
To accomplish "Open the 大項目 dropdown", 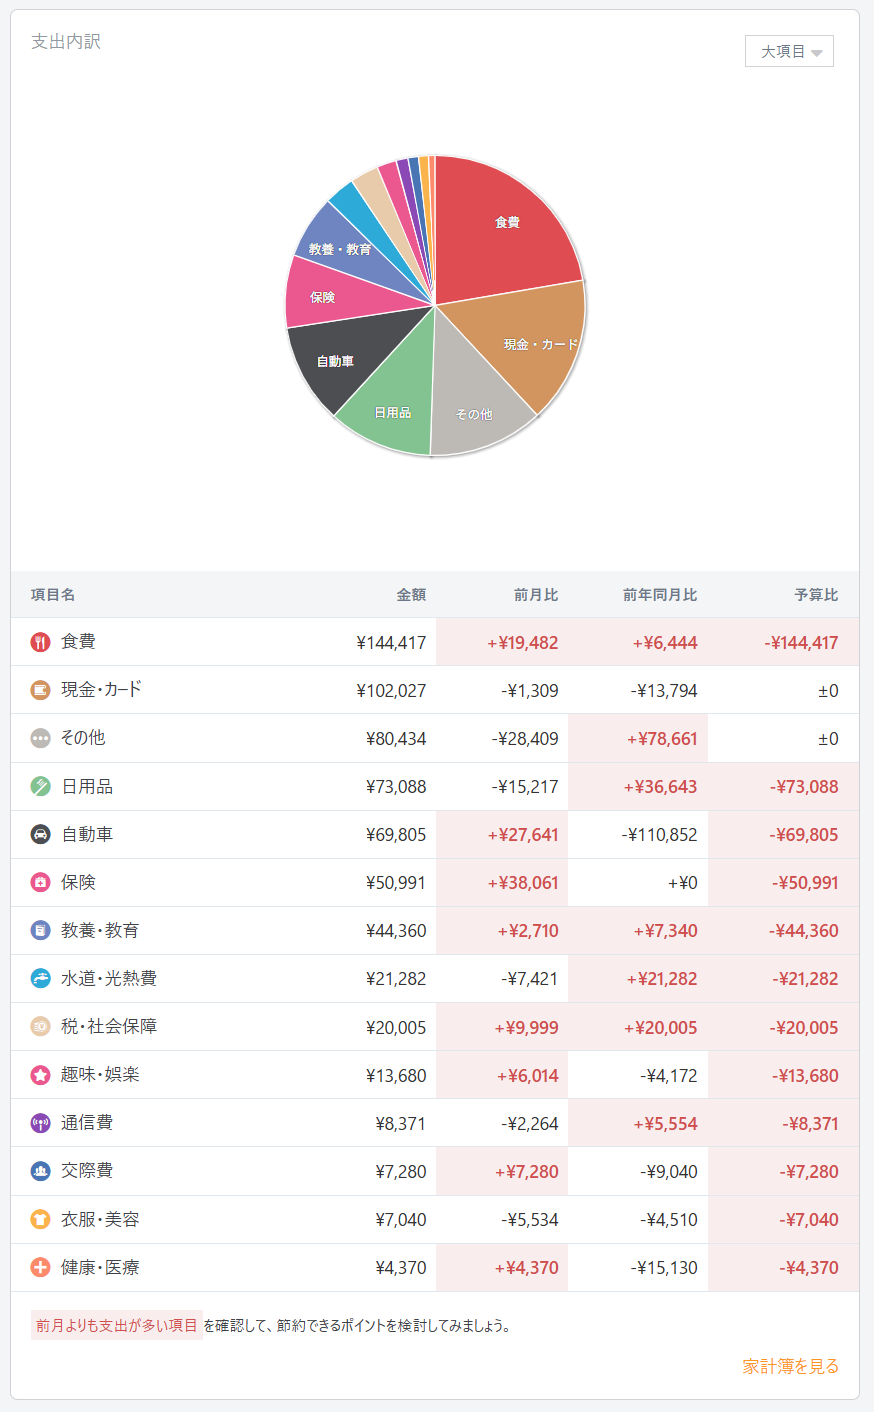I will (789, 51).
